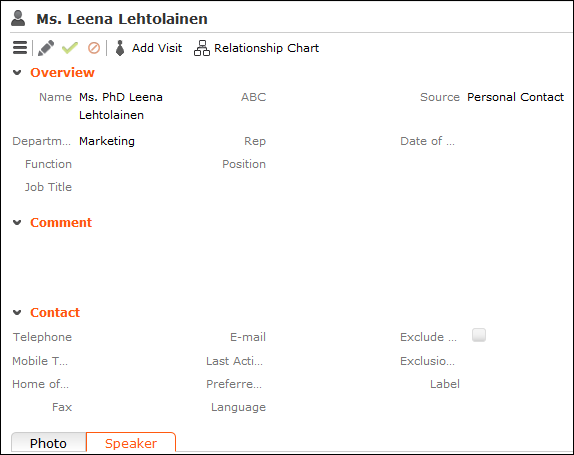Collapse the Overview section chevron
This screenshot has height=455, width=574.
(x=17, y=72)
